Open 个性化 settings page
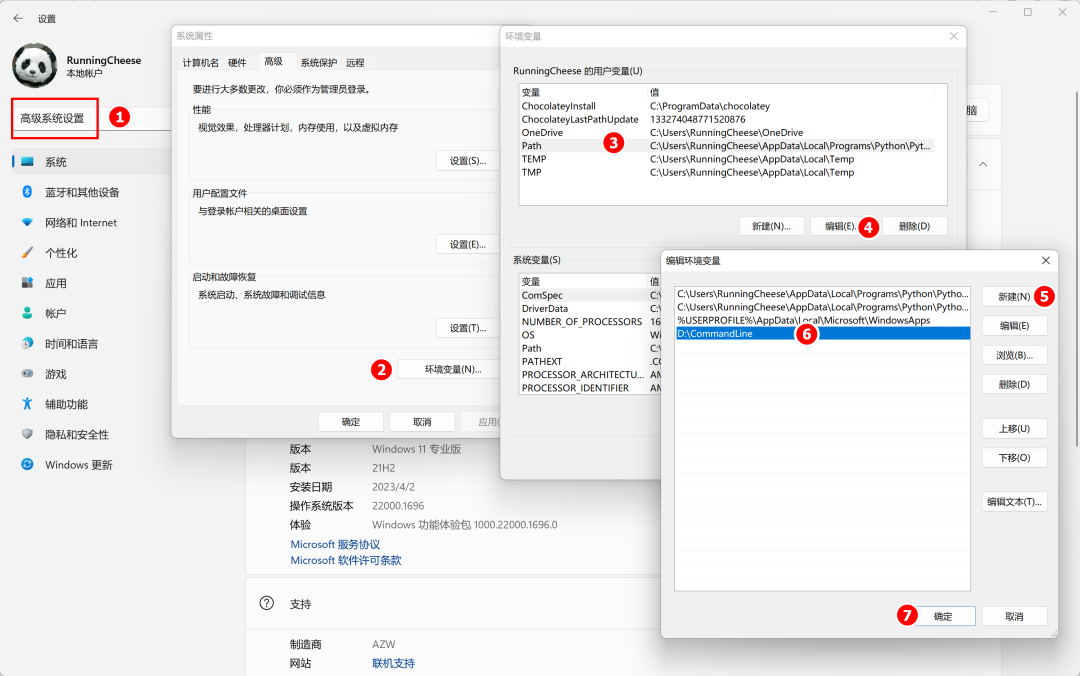 (61, 253)
